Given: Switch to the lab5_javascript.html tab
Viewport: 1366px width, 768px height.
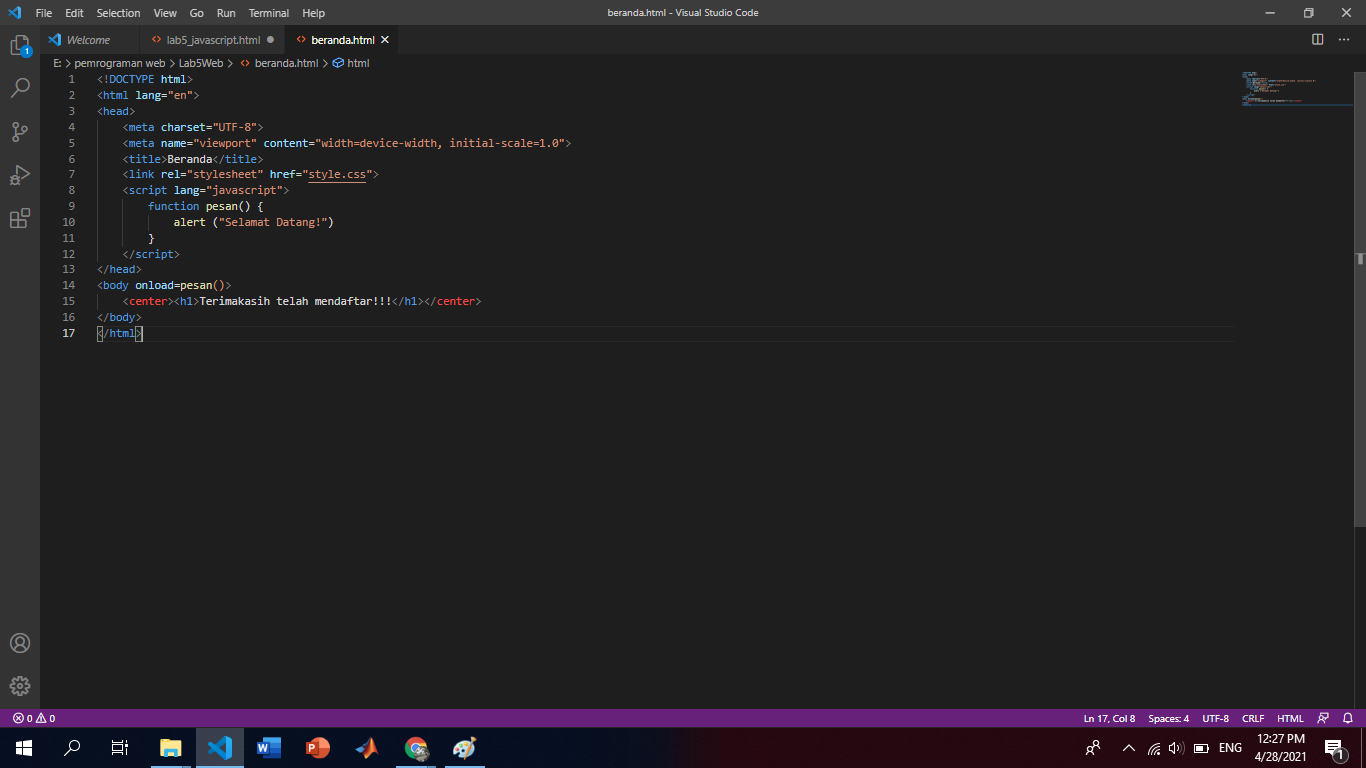Looking at the screenshot, I should pyautogui.click(x=212, y=40).
